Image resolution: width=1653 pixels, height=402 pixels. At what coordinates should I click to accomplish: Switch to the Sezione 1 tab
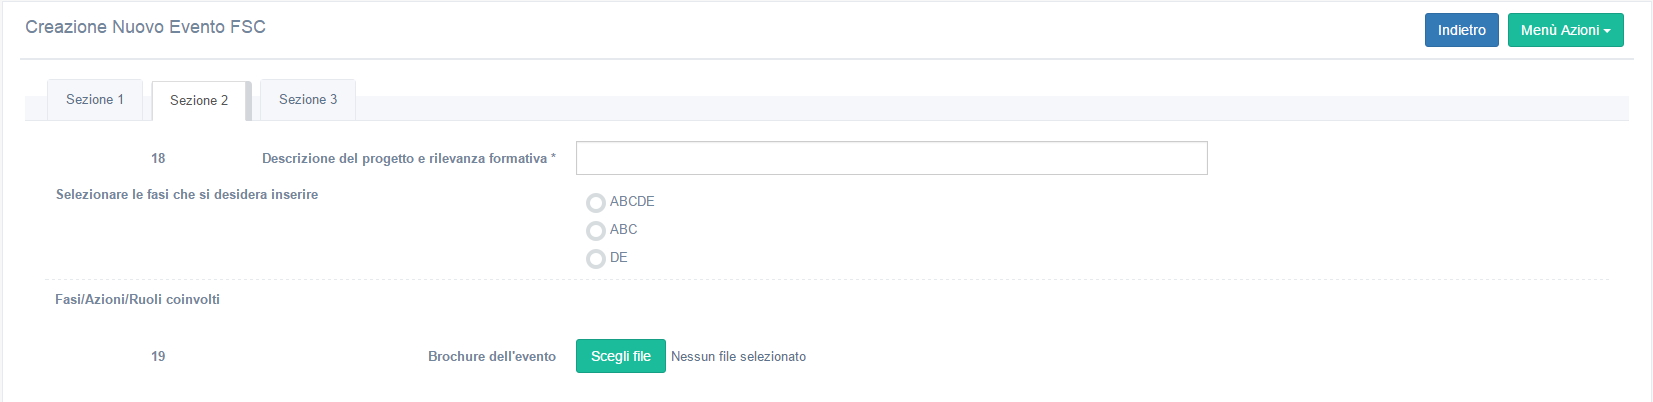pyautogui.click(x=95, y=100)
